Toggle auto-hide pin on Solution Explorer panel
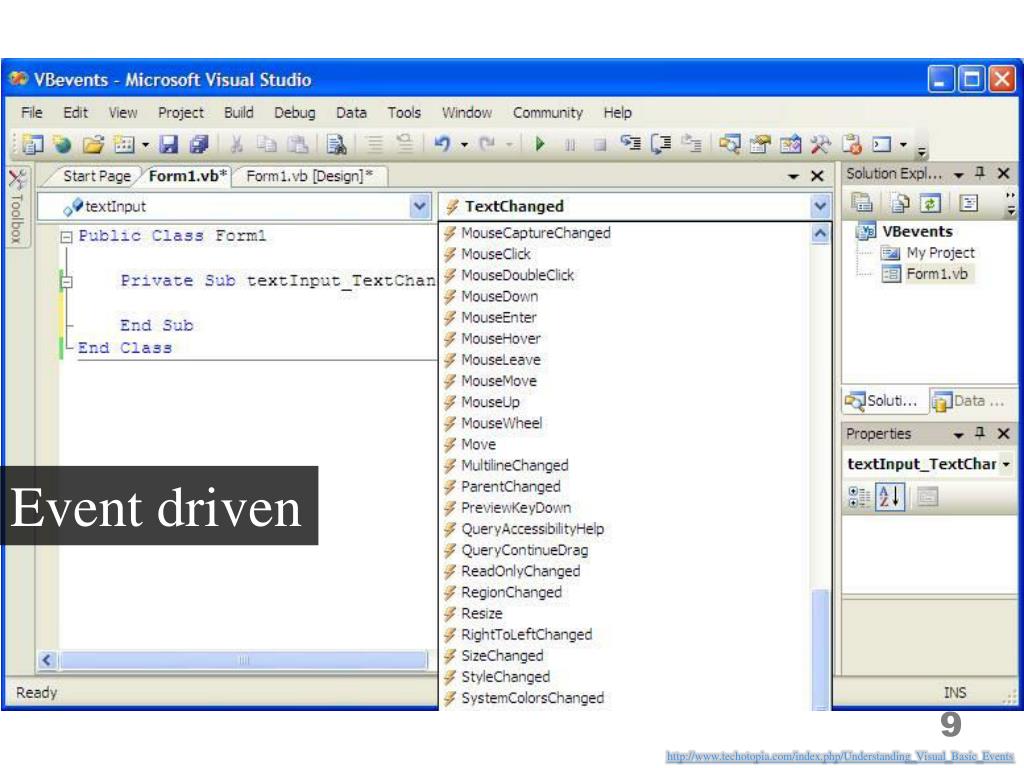The image size is (1024, 768). (980, 172)
